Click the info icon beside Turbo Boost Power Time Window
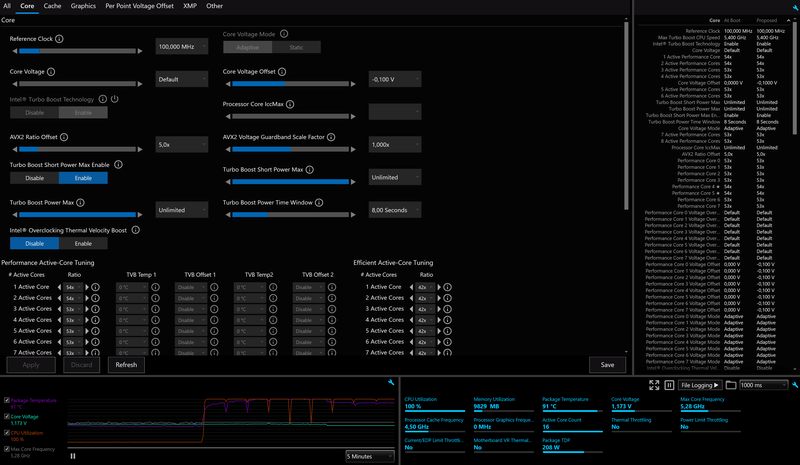Screen dimensions: 800x465 click(320, 202)
